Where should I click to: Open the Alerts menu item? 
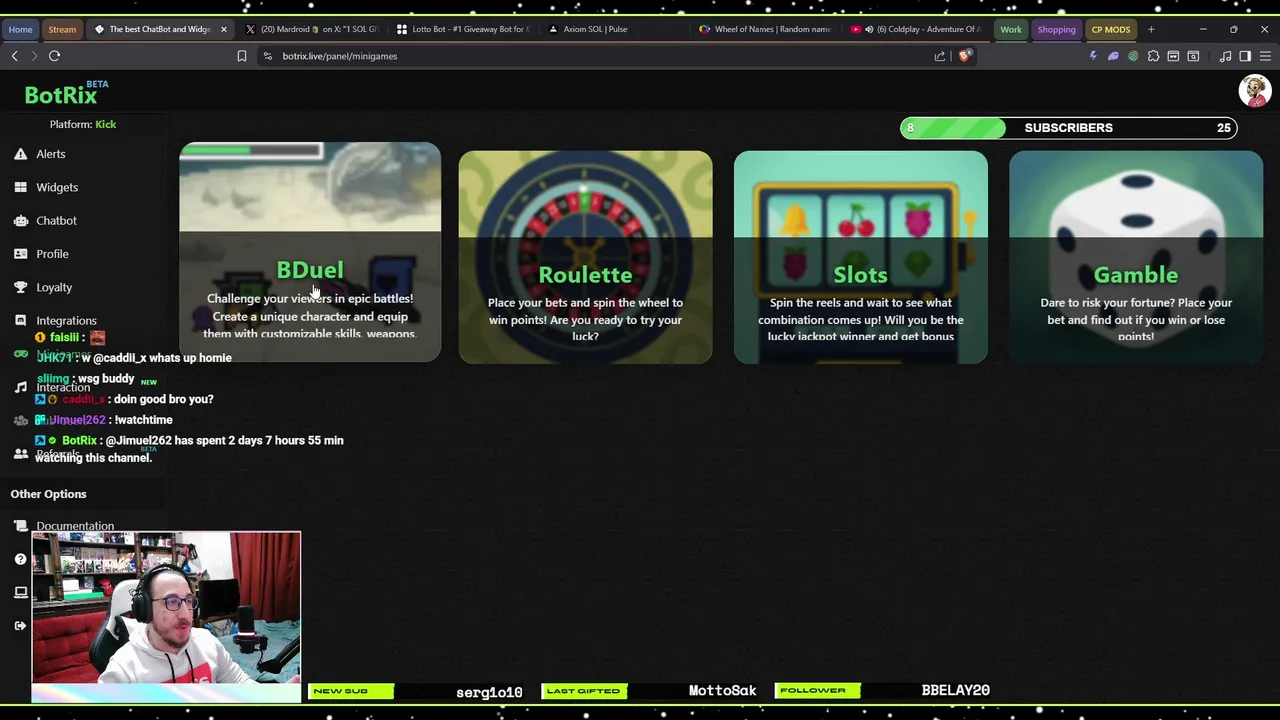51,154
